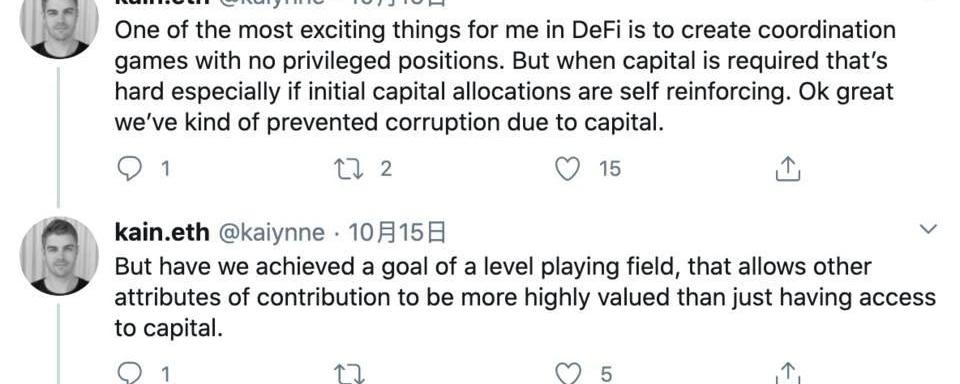
Task: Open the tweet starting "One of the most exciting"
Action: [x=505, y=77]
